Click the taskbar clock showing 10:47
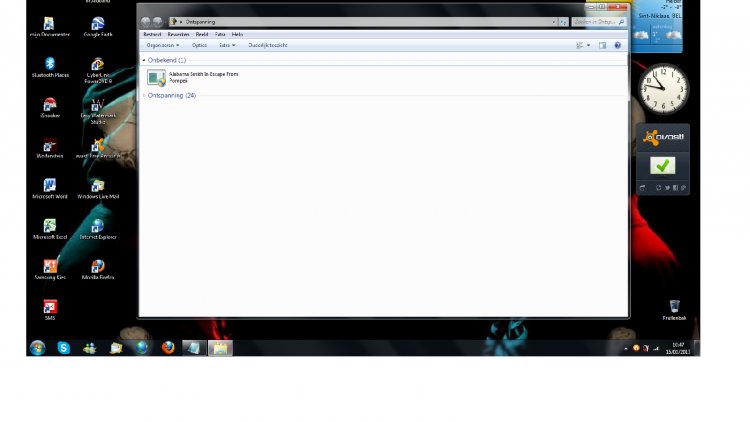The width and height of the screenshot is (750, 422). coord(678,348)
